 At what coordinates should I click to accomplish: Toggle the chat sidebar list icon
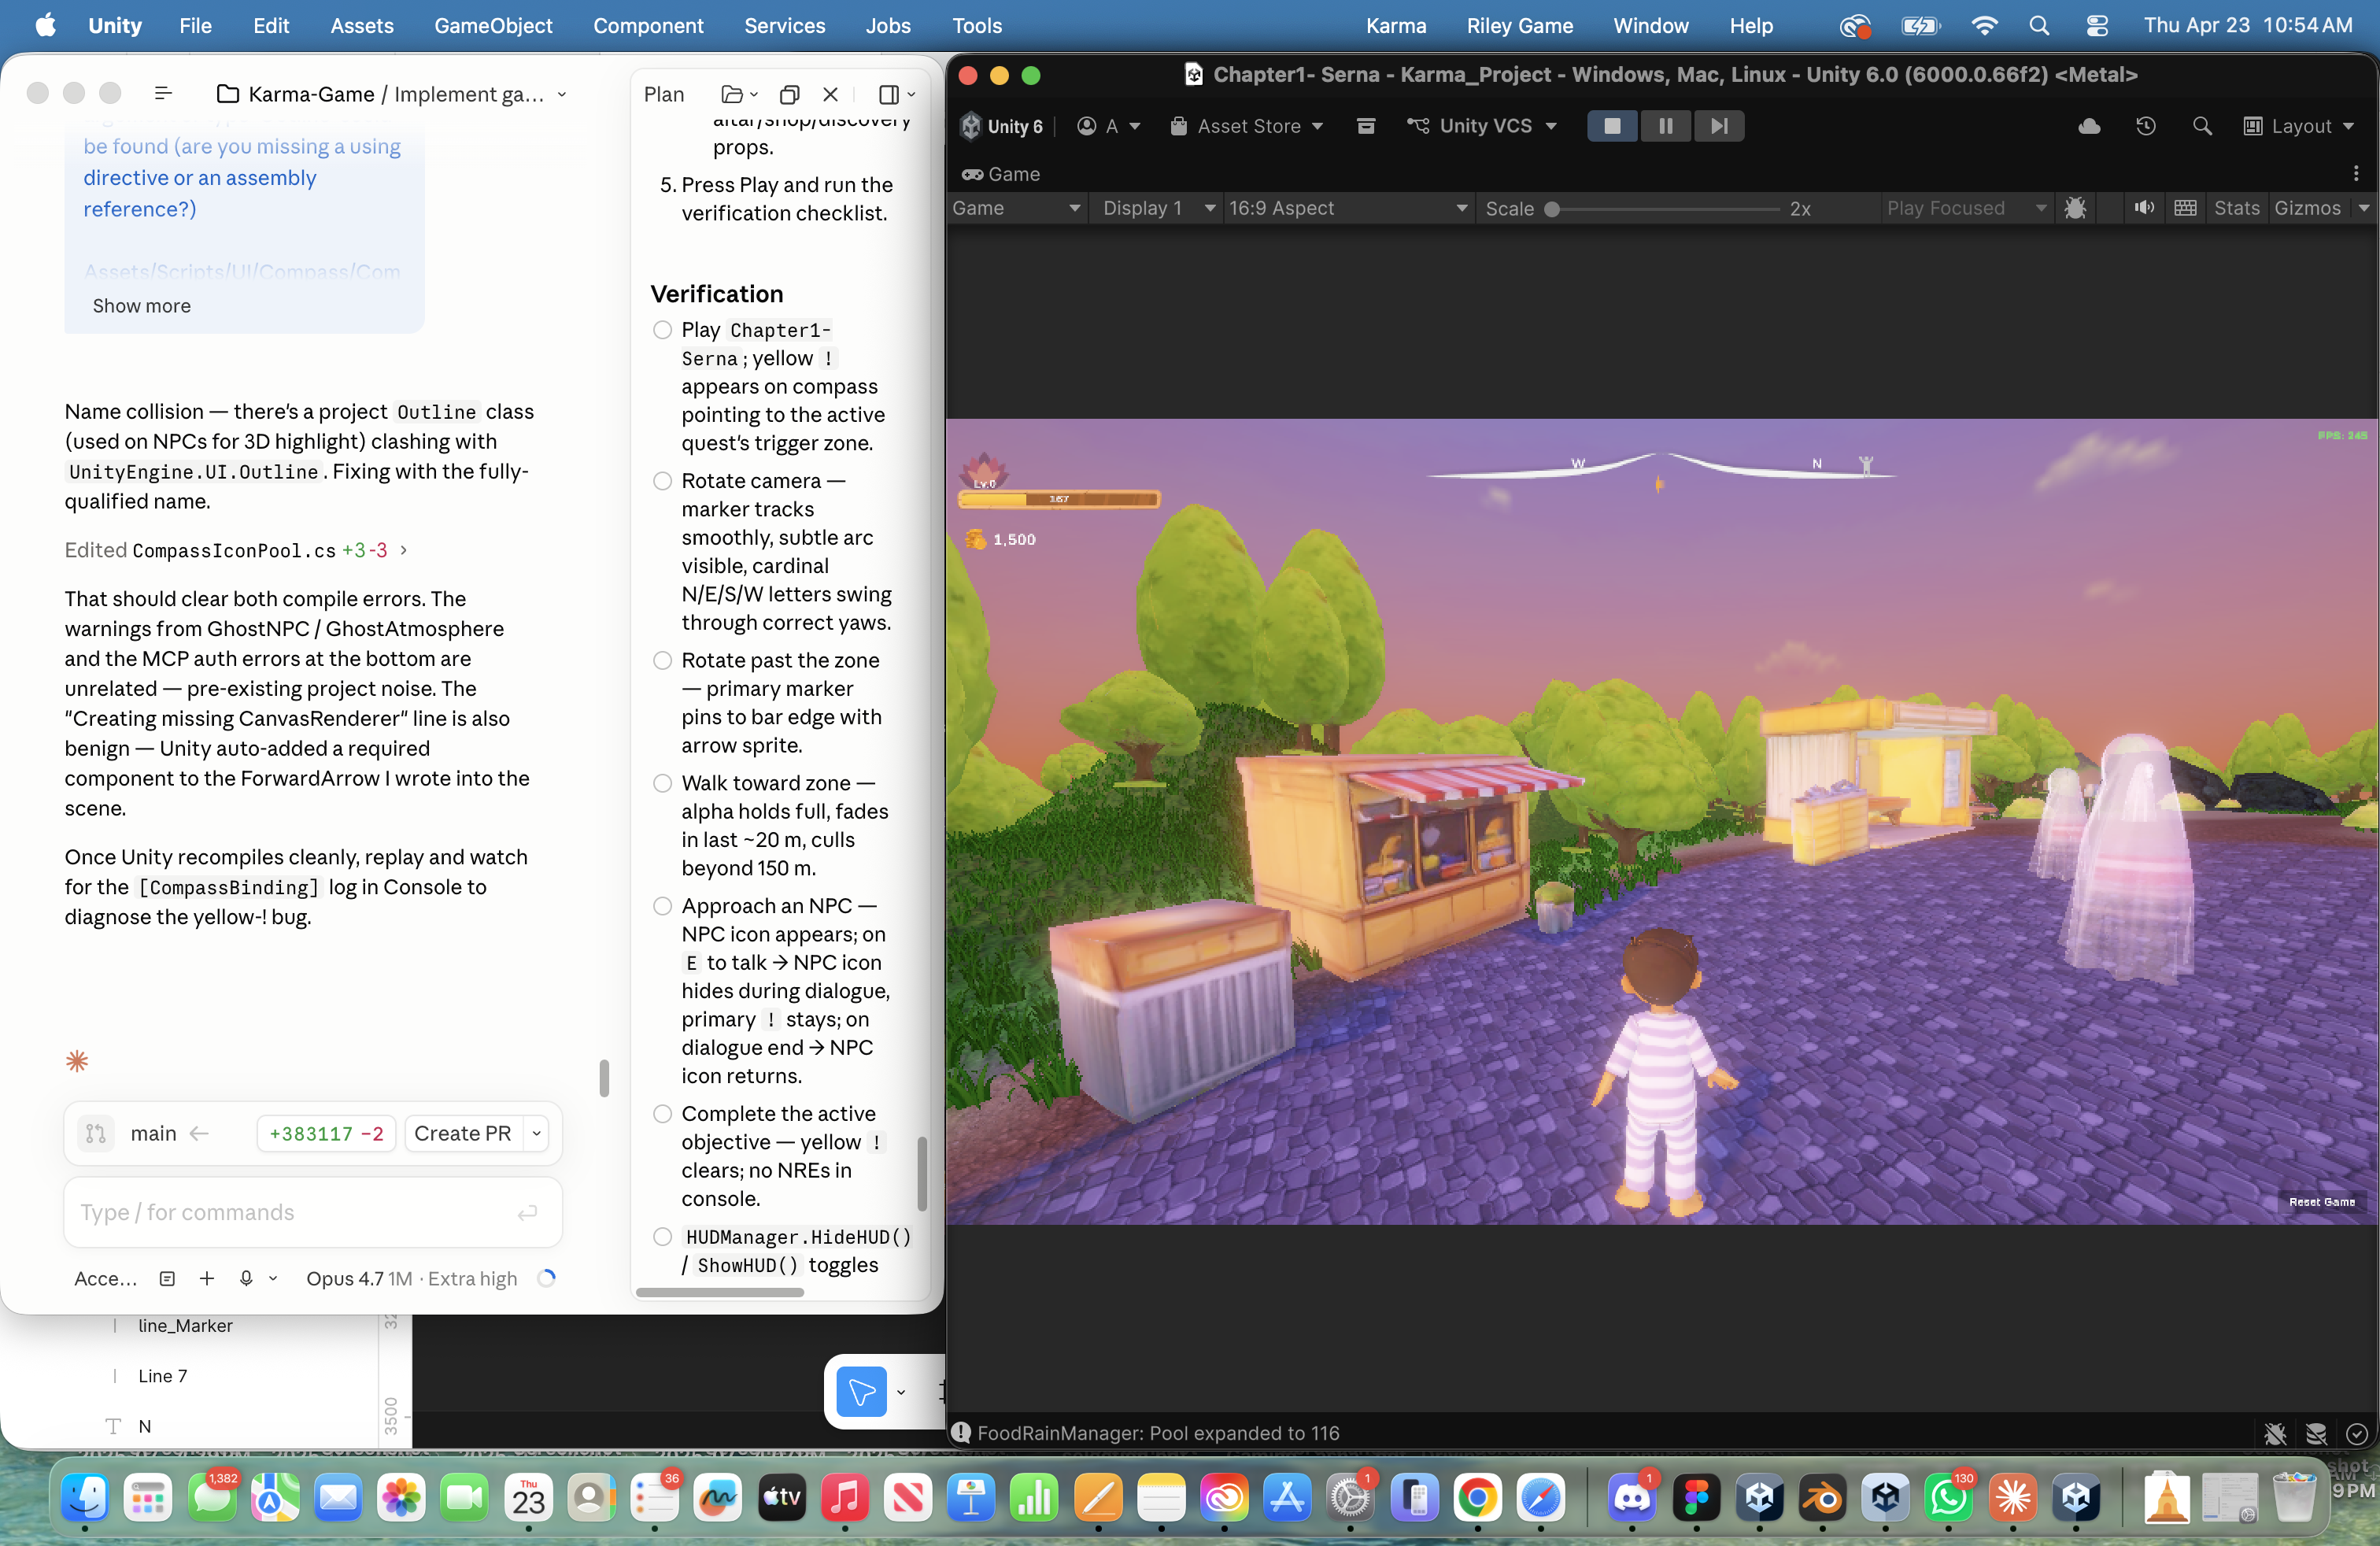click(x=163, y=94)
